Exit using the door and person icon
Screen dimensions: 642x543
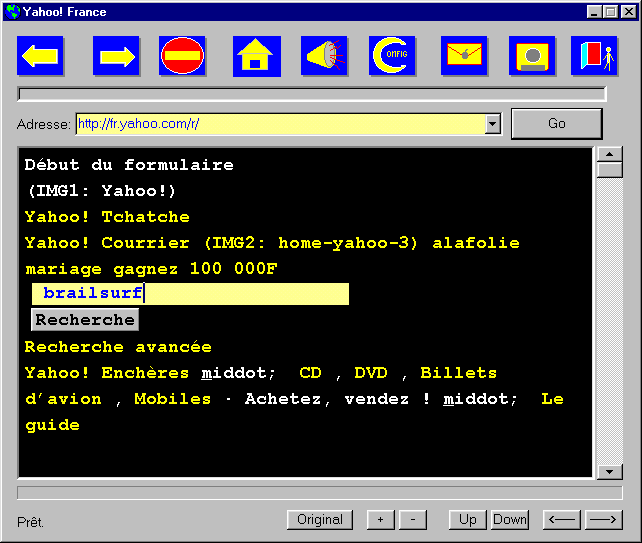(x=595, y=56)
